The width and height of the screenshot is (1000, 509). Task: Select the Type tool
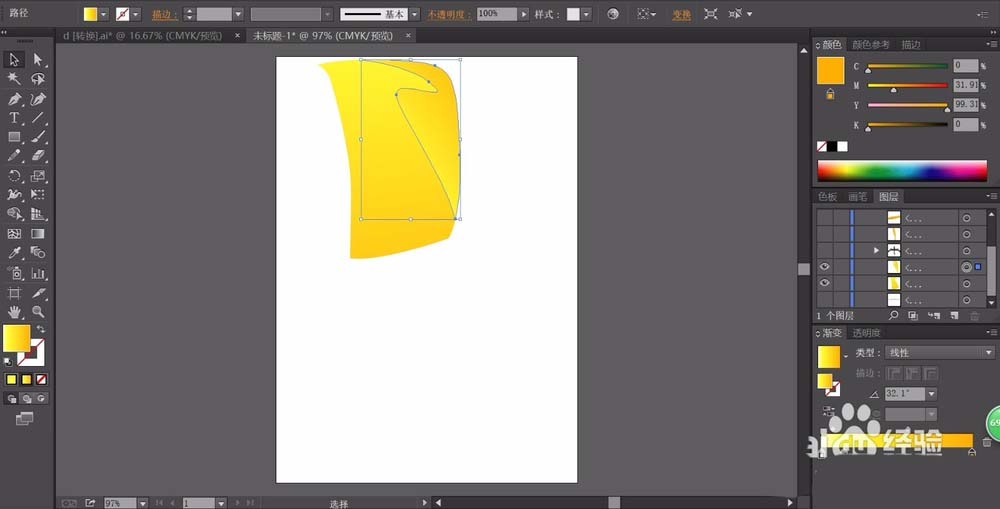pos(14,118)
